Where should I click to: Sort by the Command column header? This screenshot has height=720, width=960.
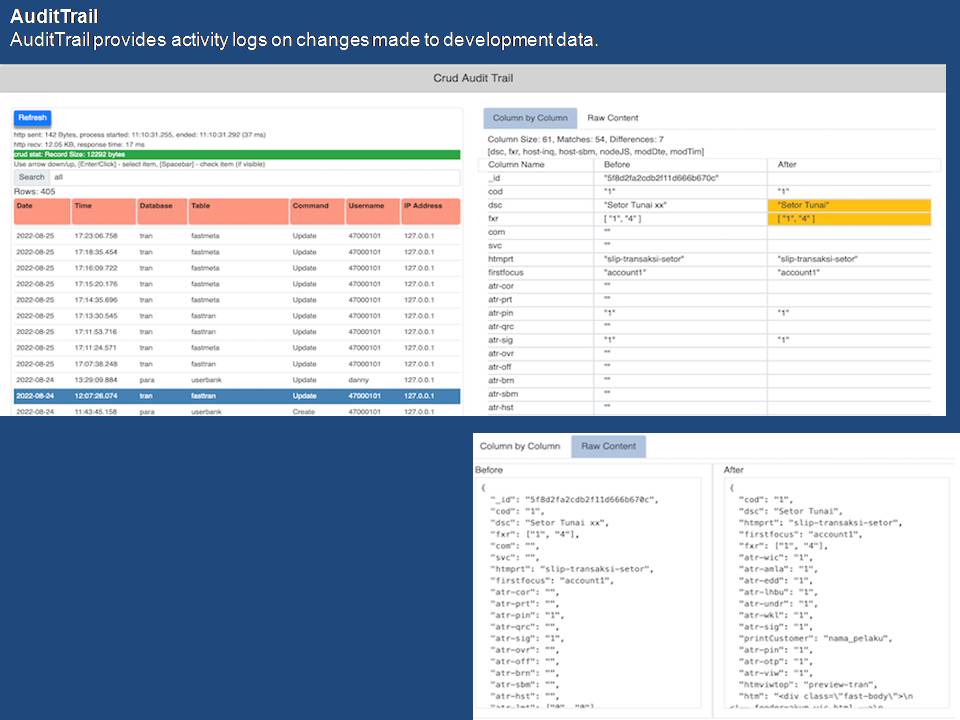(315, 211)
